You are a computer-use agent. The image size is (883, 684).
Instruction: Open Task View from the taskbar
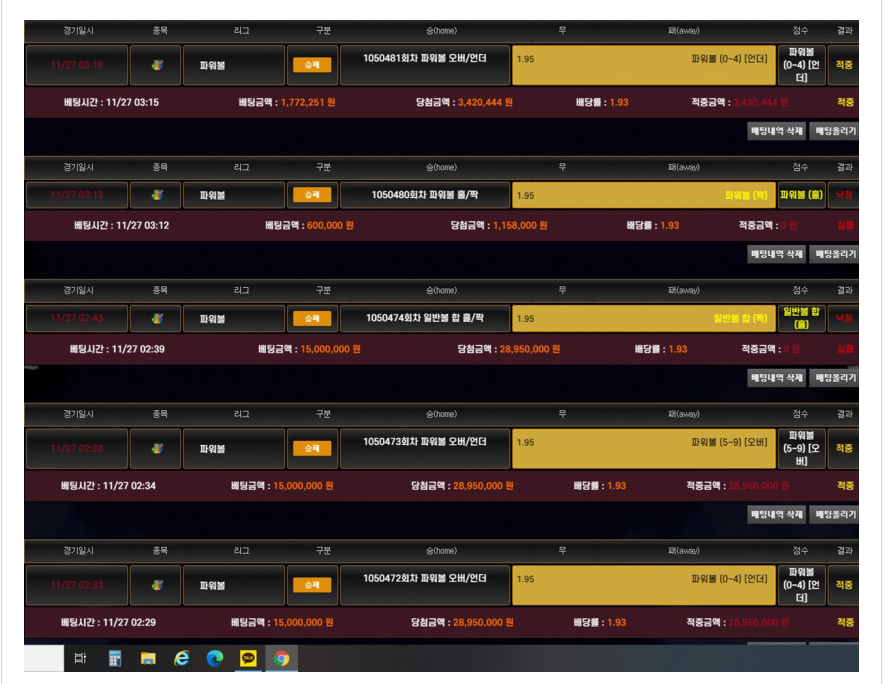point(81,658)
